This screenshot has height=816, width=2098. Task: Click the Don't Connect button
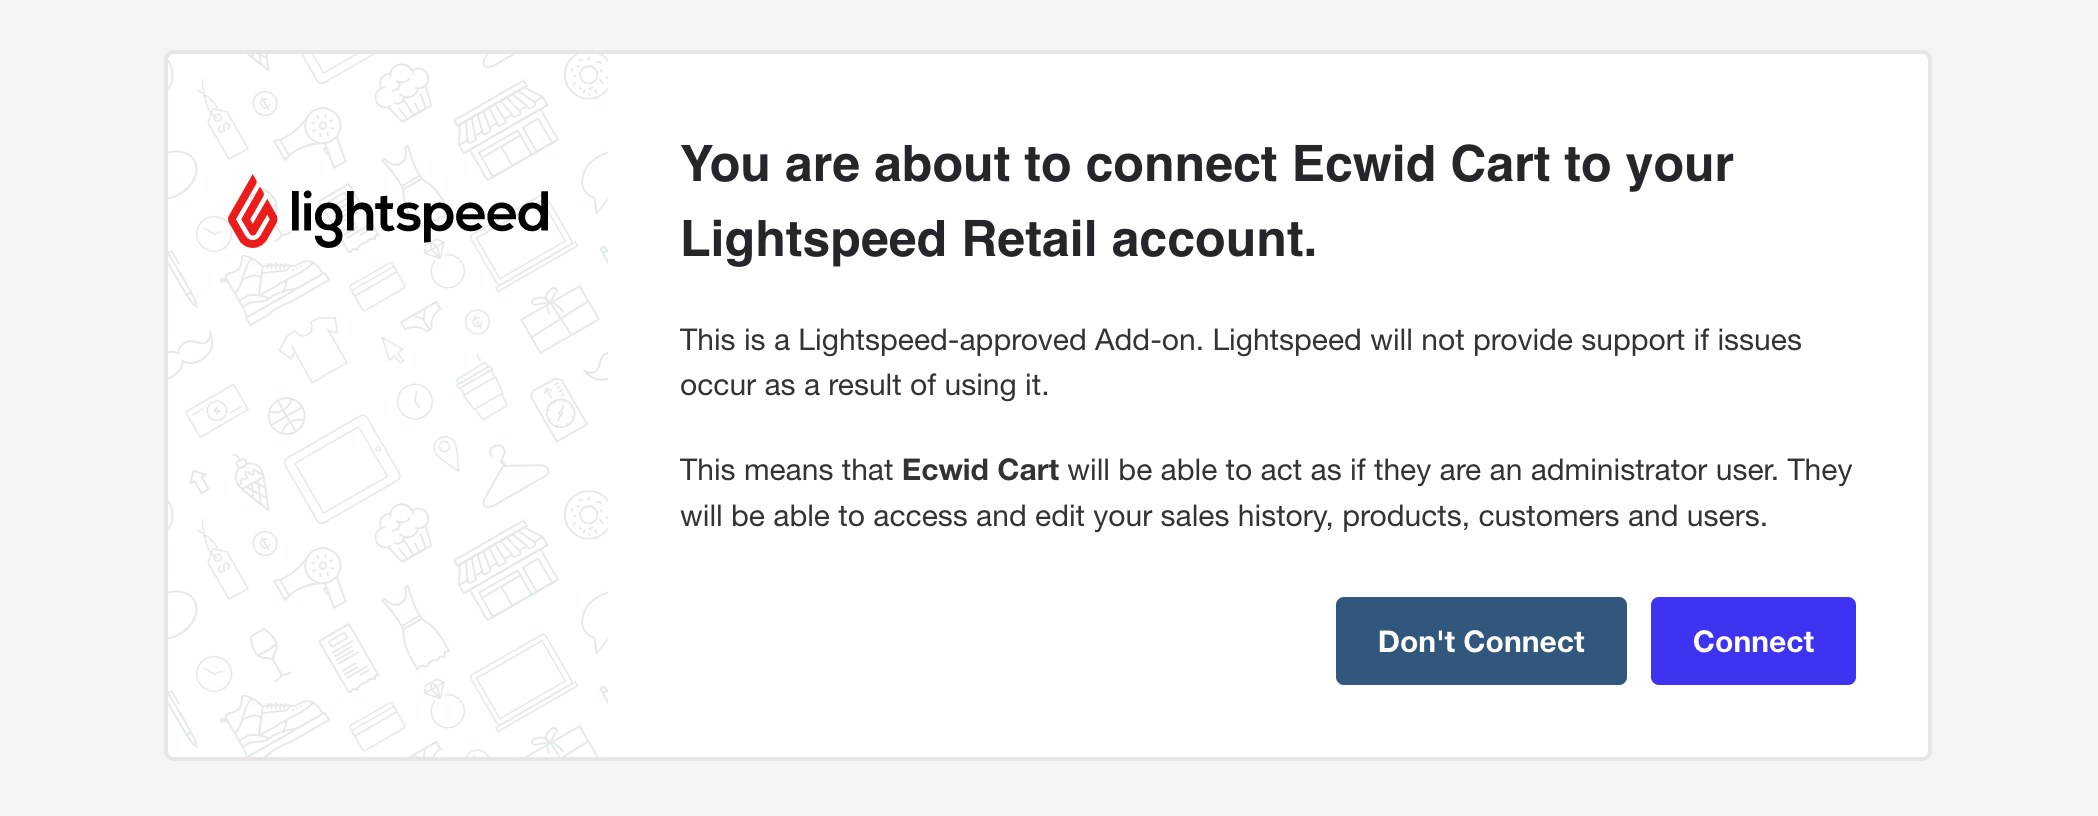[x=1480, y=641]
